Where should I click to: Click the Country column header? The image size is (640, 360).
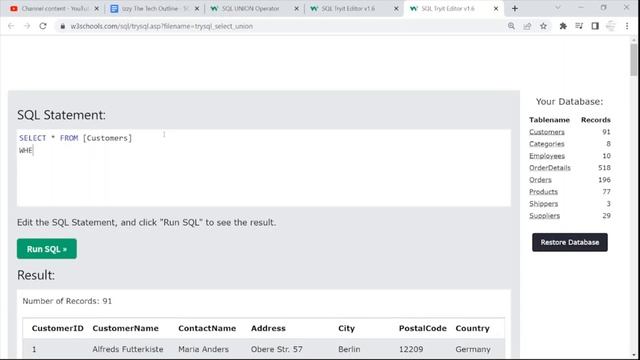tap(472, 329)
